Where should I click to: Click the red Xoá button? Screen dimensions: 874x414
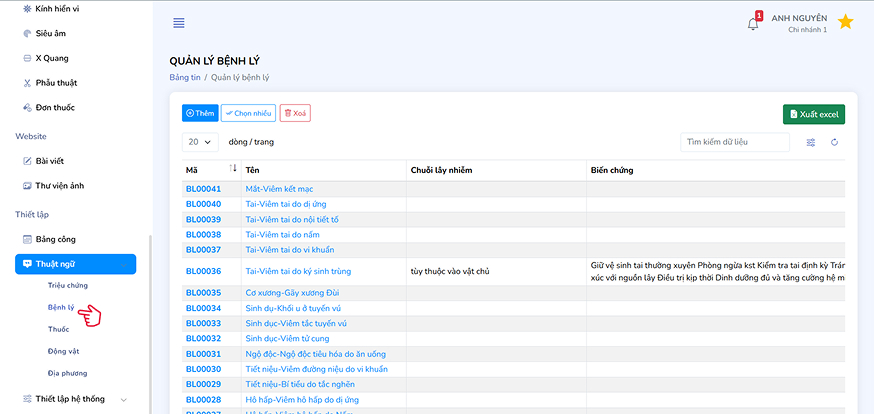295,114
